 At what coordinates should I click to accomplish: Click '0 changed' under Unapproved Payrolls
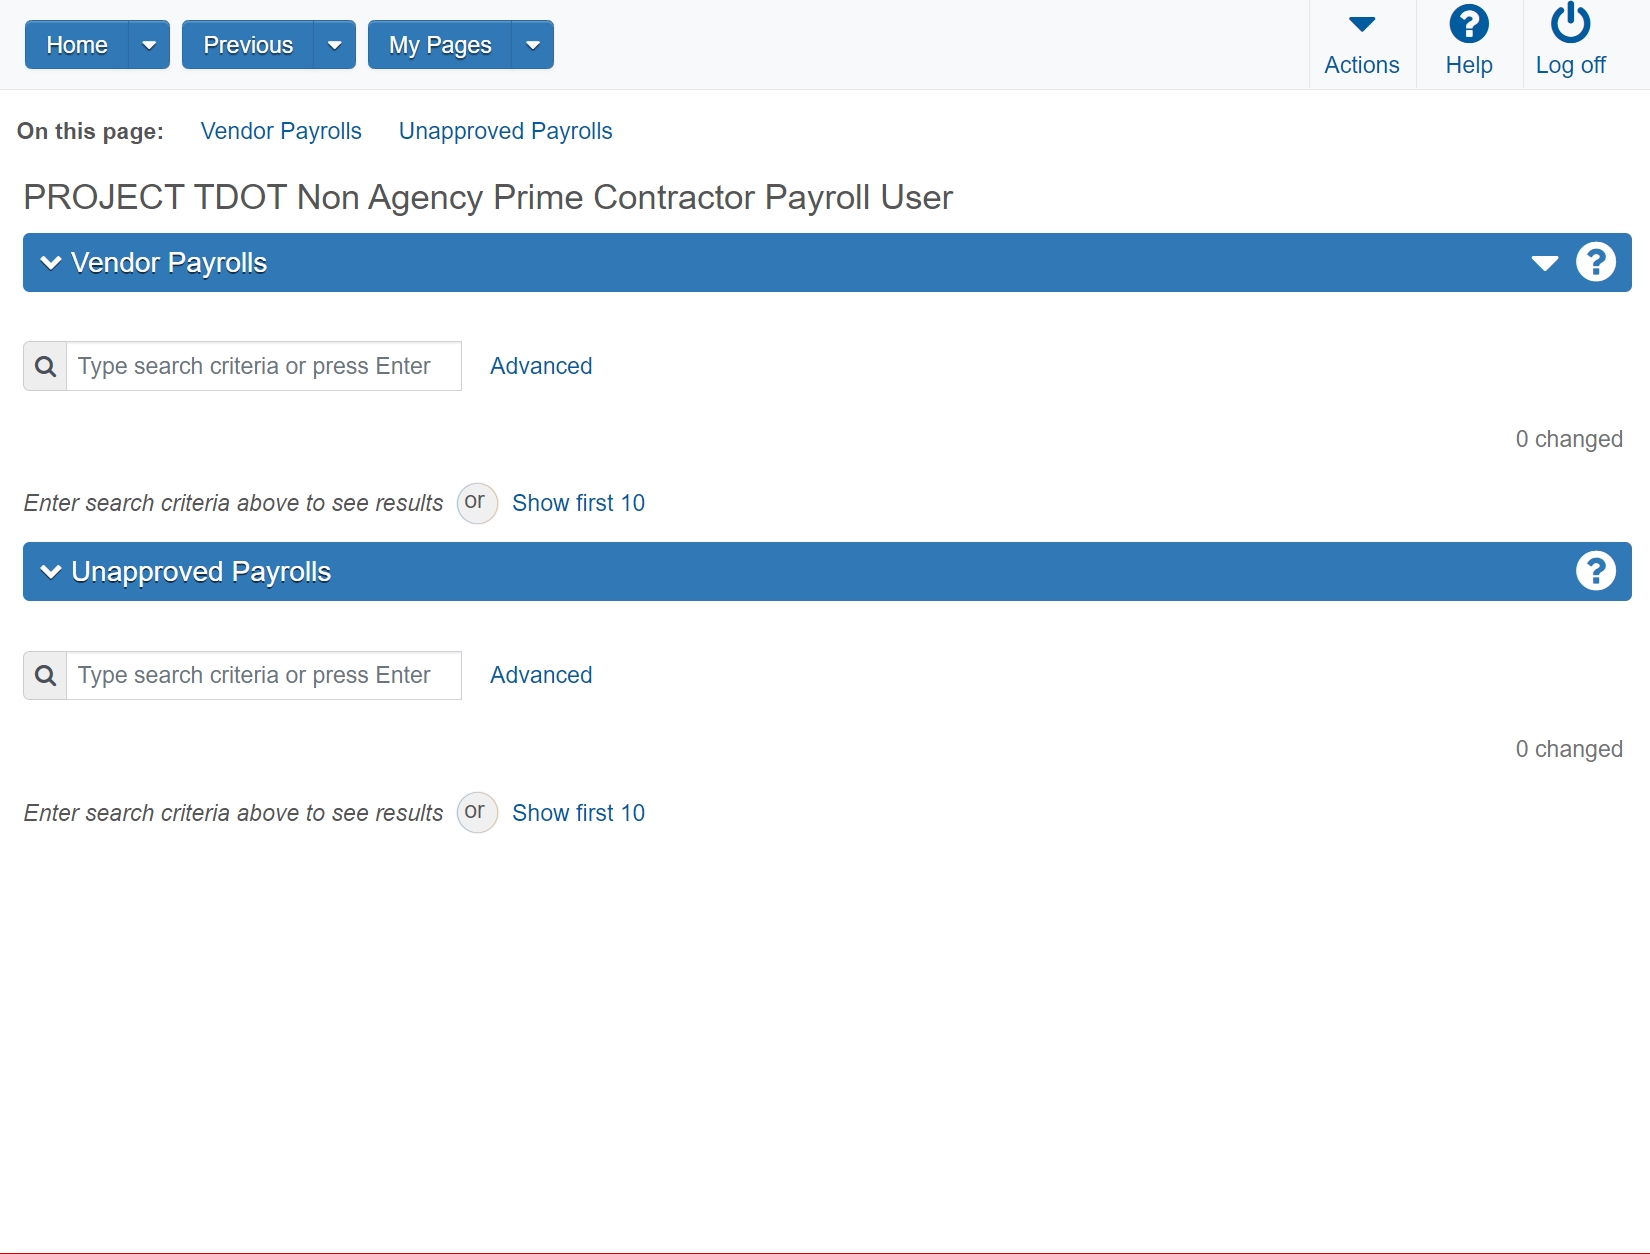pos(1569,749)
